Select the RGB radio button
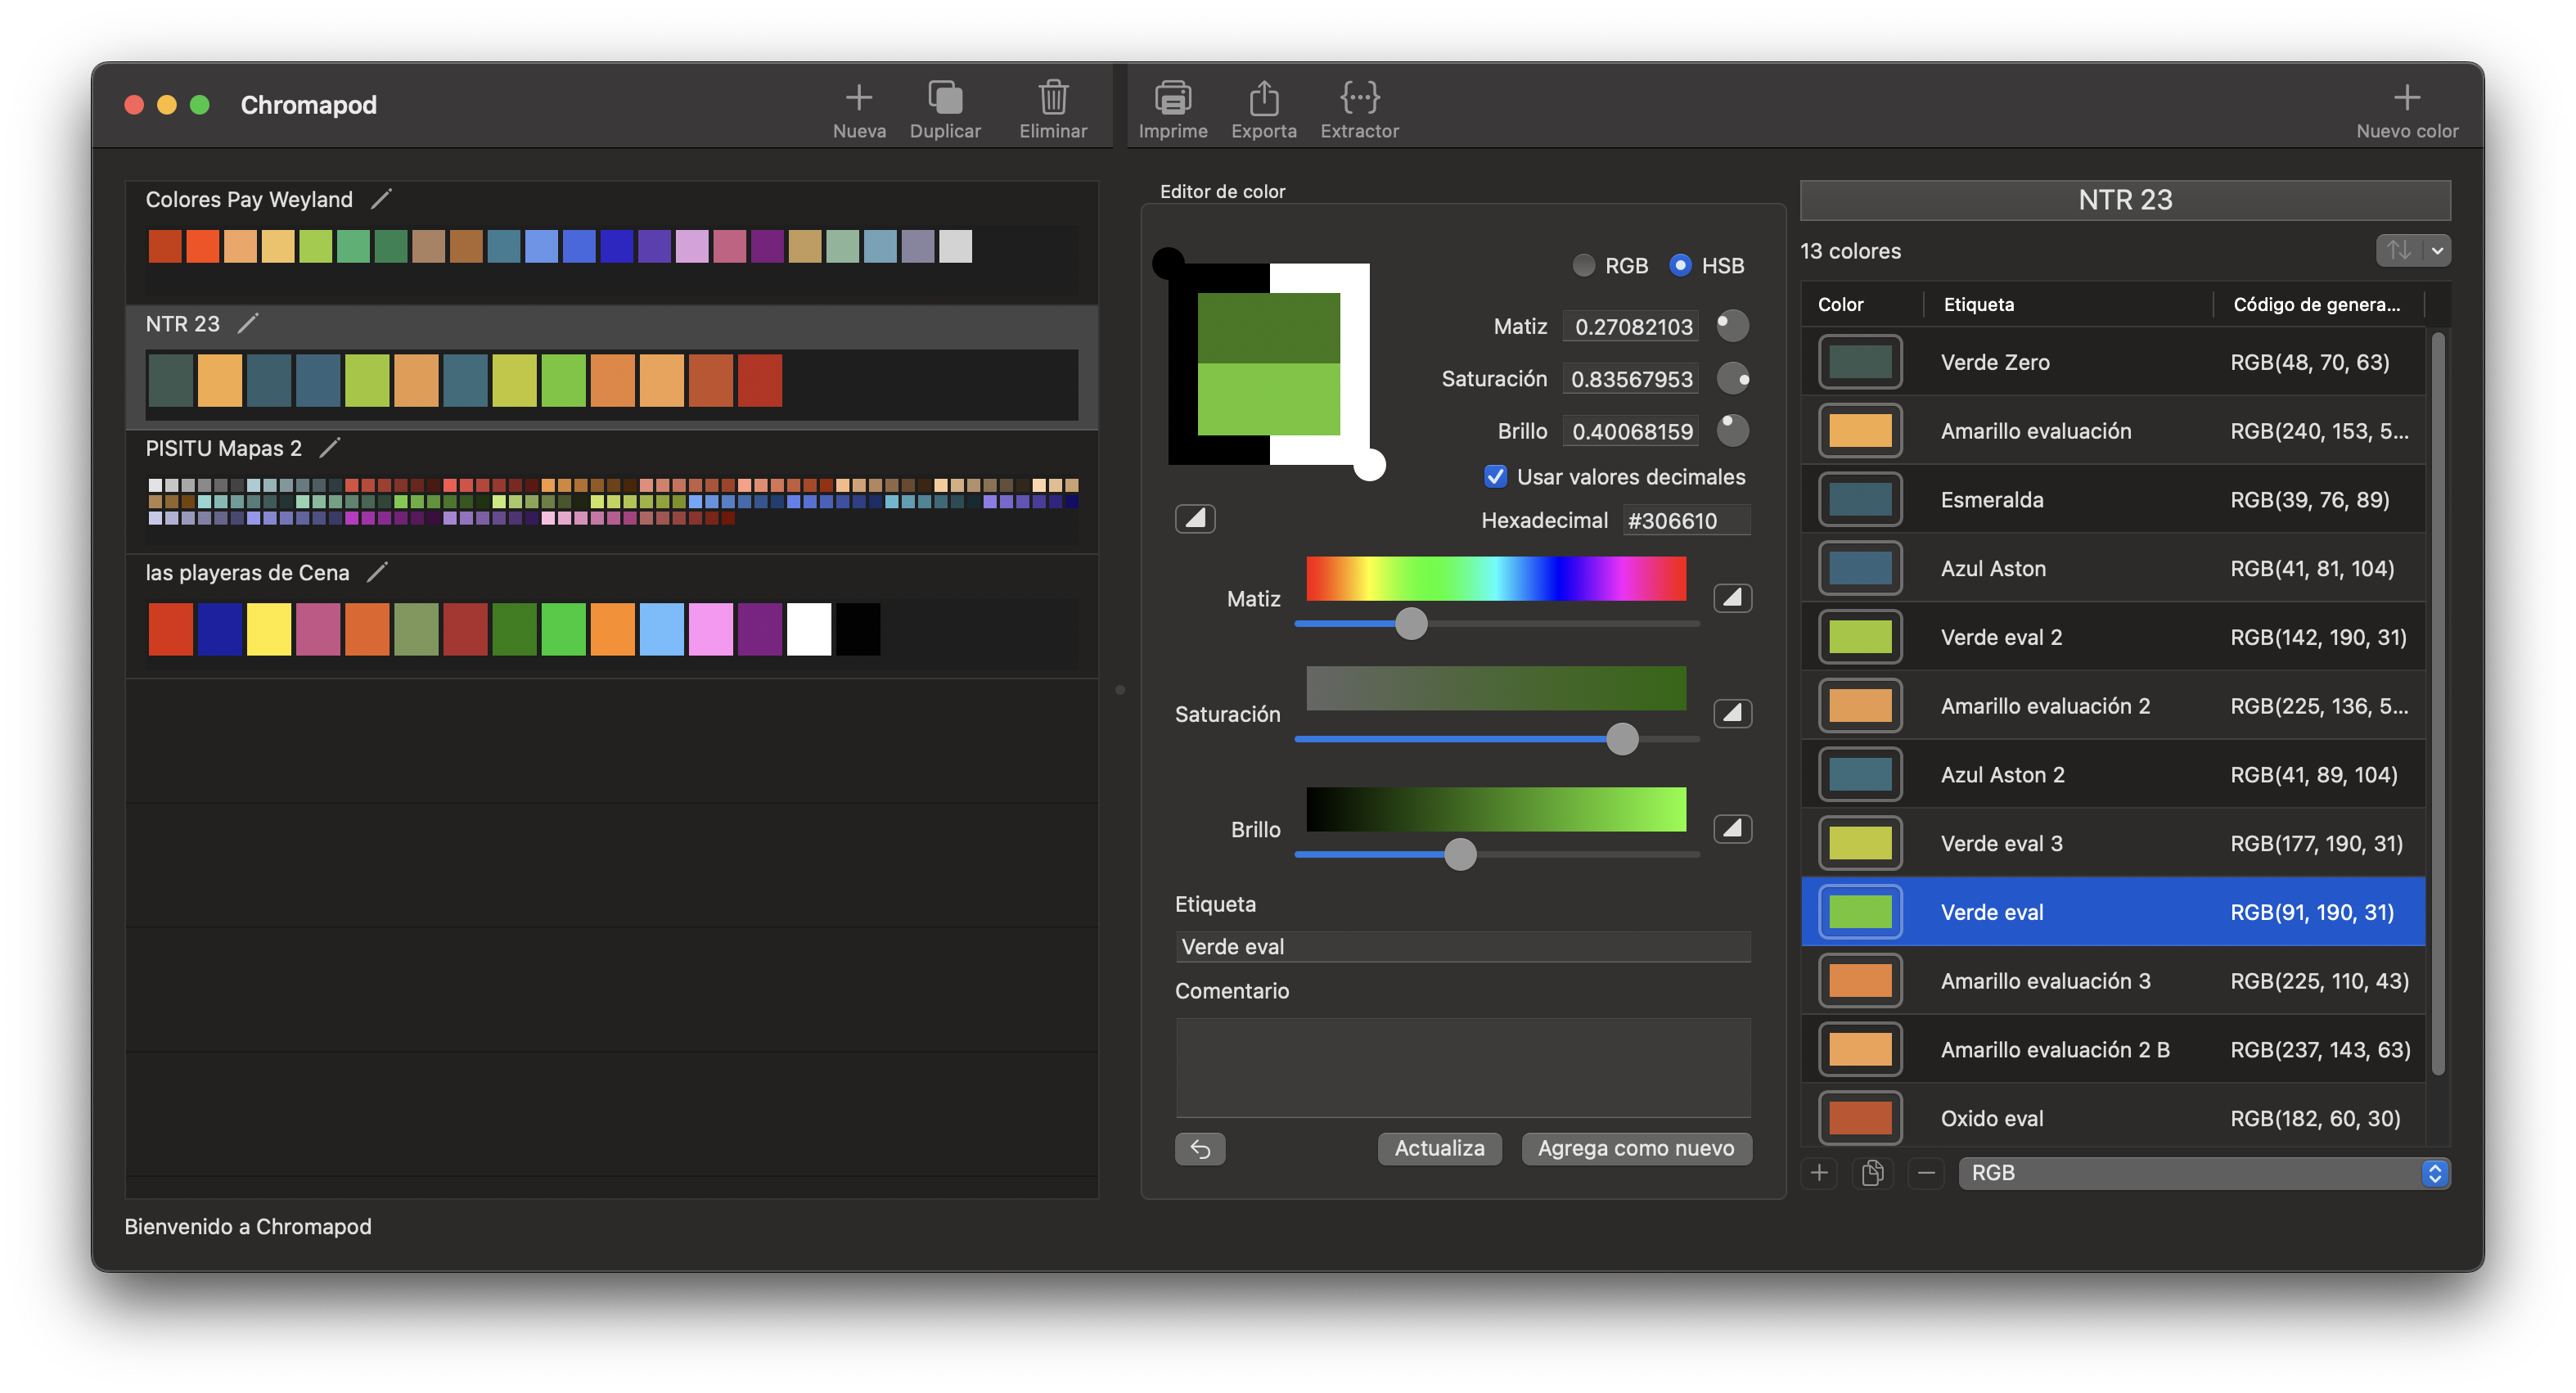 coord(1583,265)
